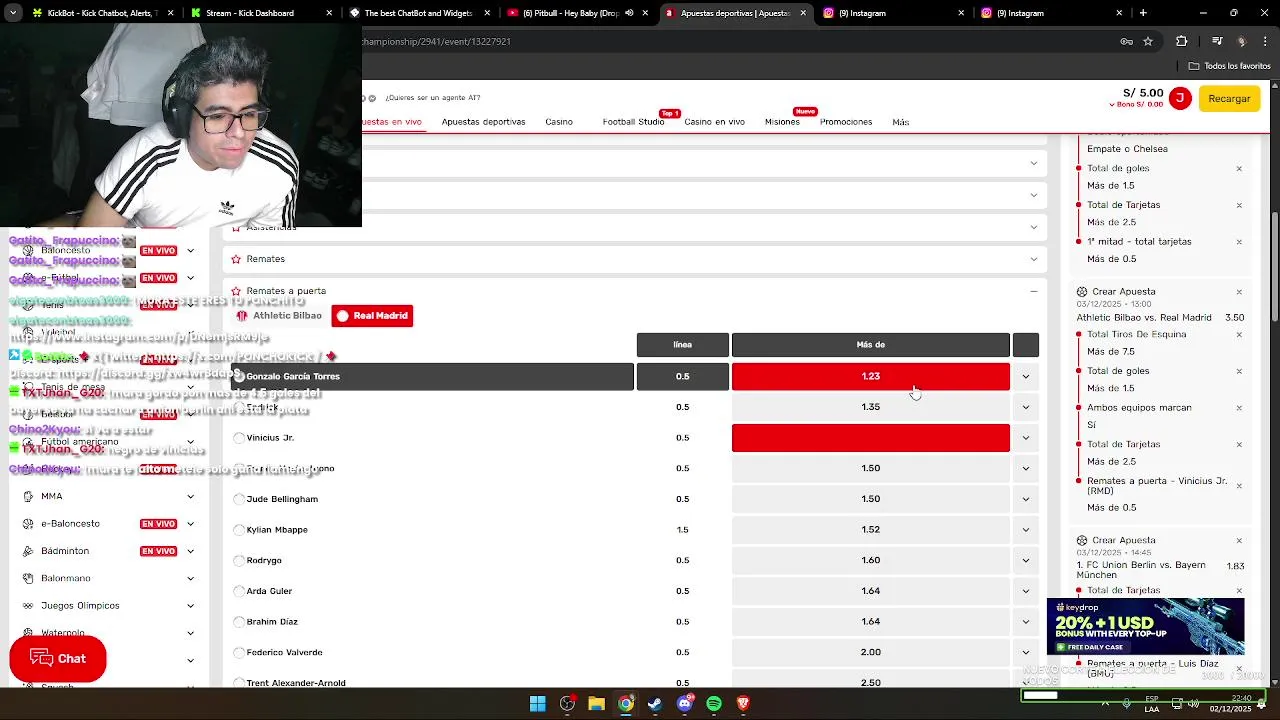Open the Casino en vivo menu item
The width and height of the screenshot is (1280, 720).
[714, 122]
